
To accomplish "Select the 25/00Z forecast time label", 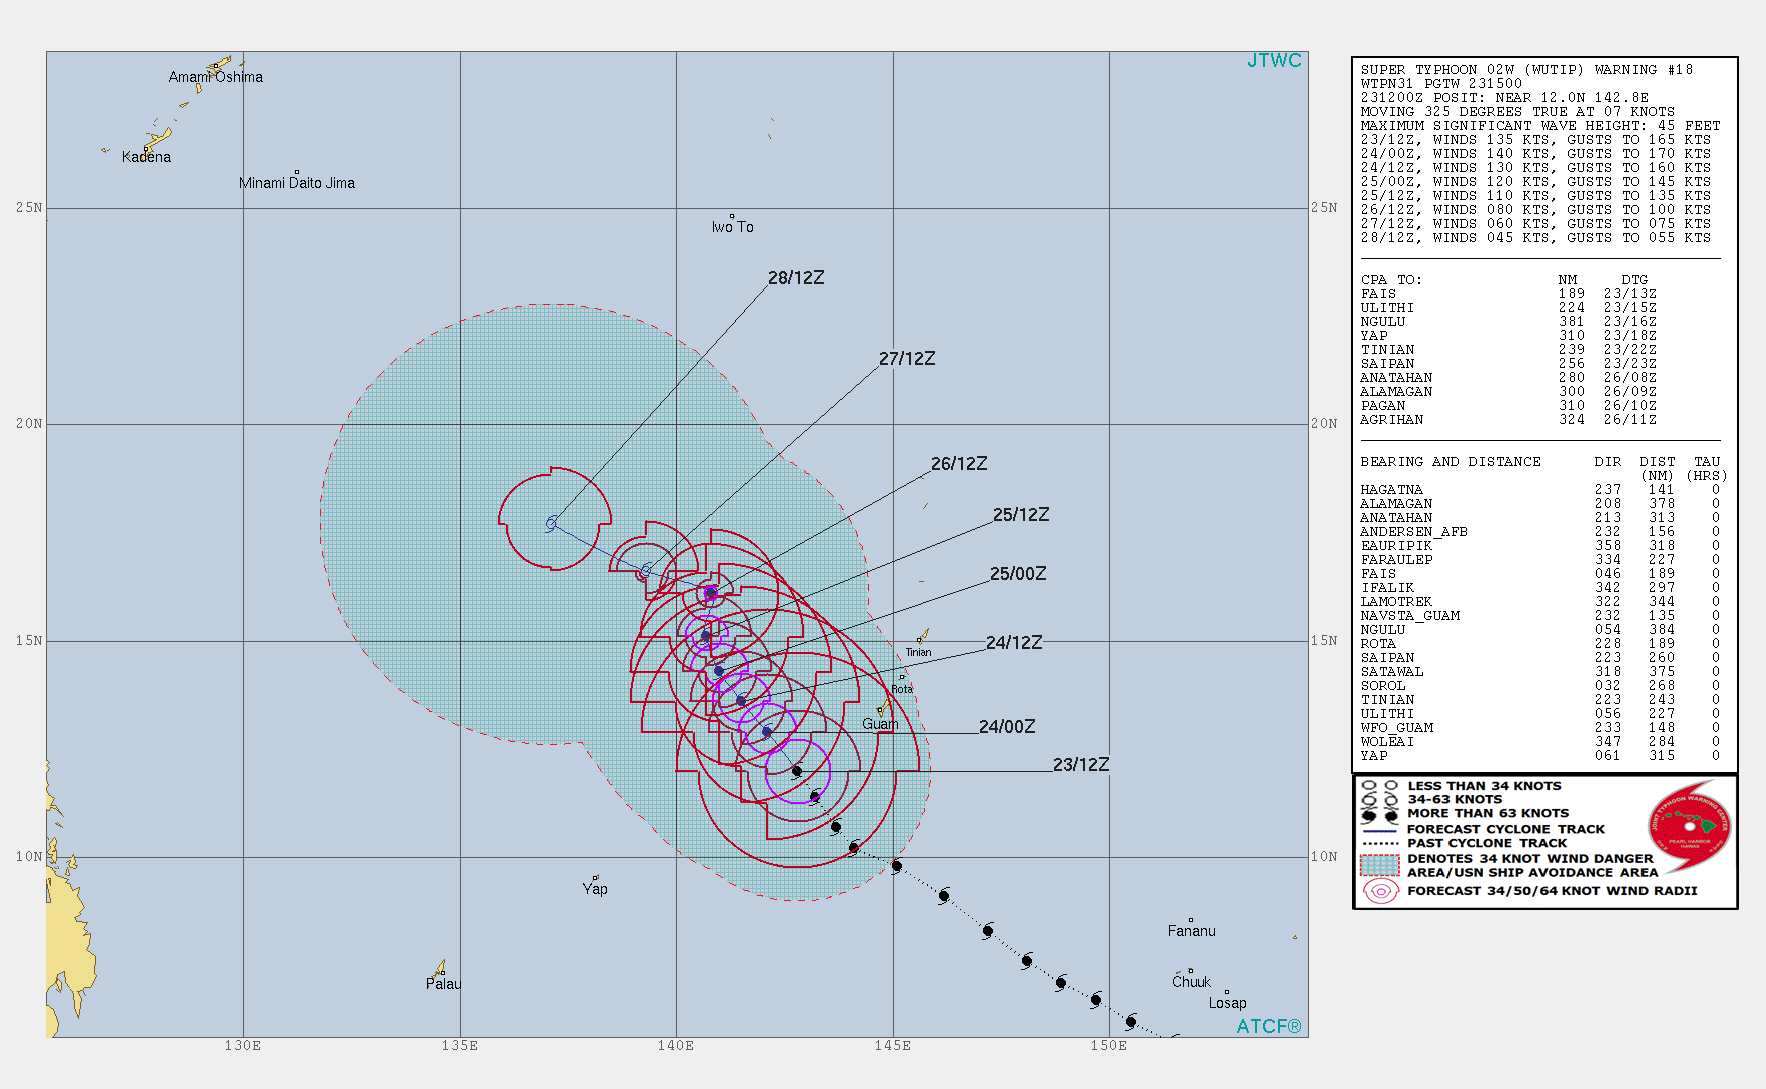I will click(1018, 573).
